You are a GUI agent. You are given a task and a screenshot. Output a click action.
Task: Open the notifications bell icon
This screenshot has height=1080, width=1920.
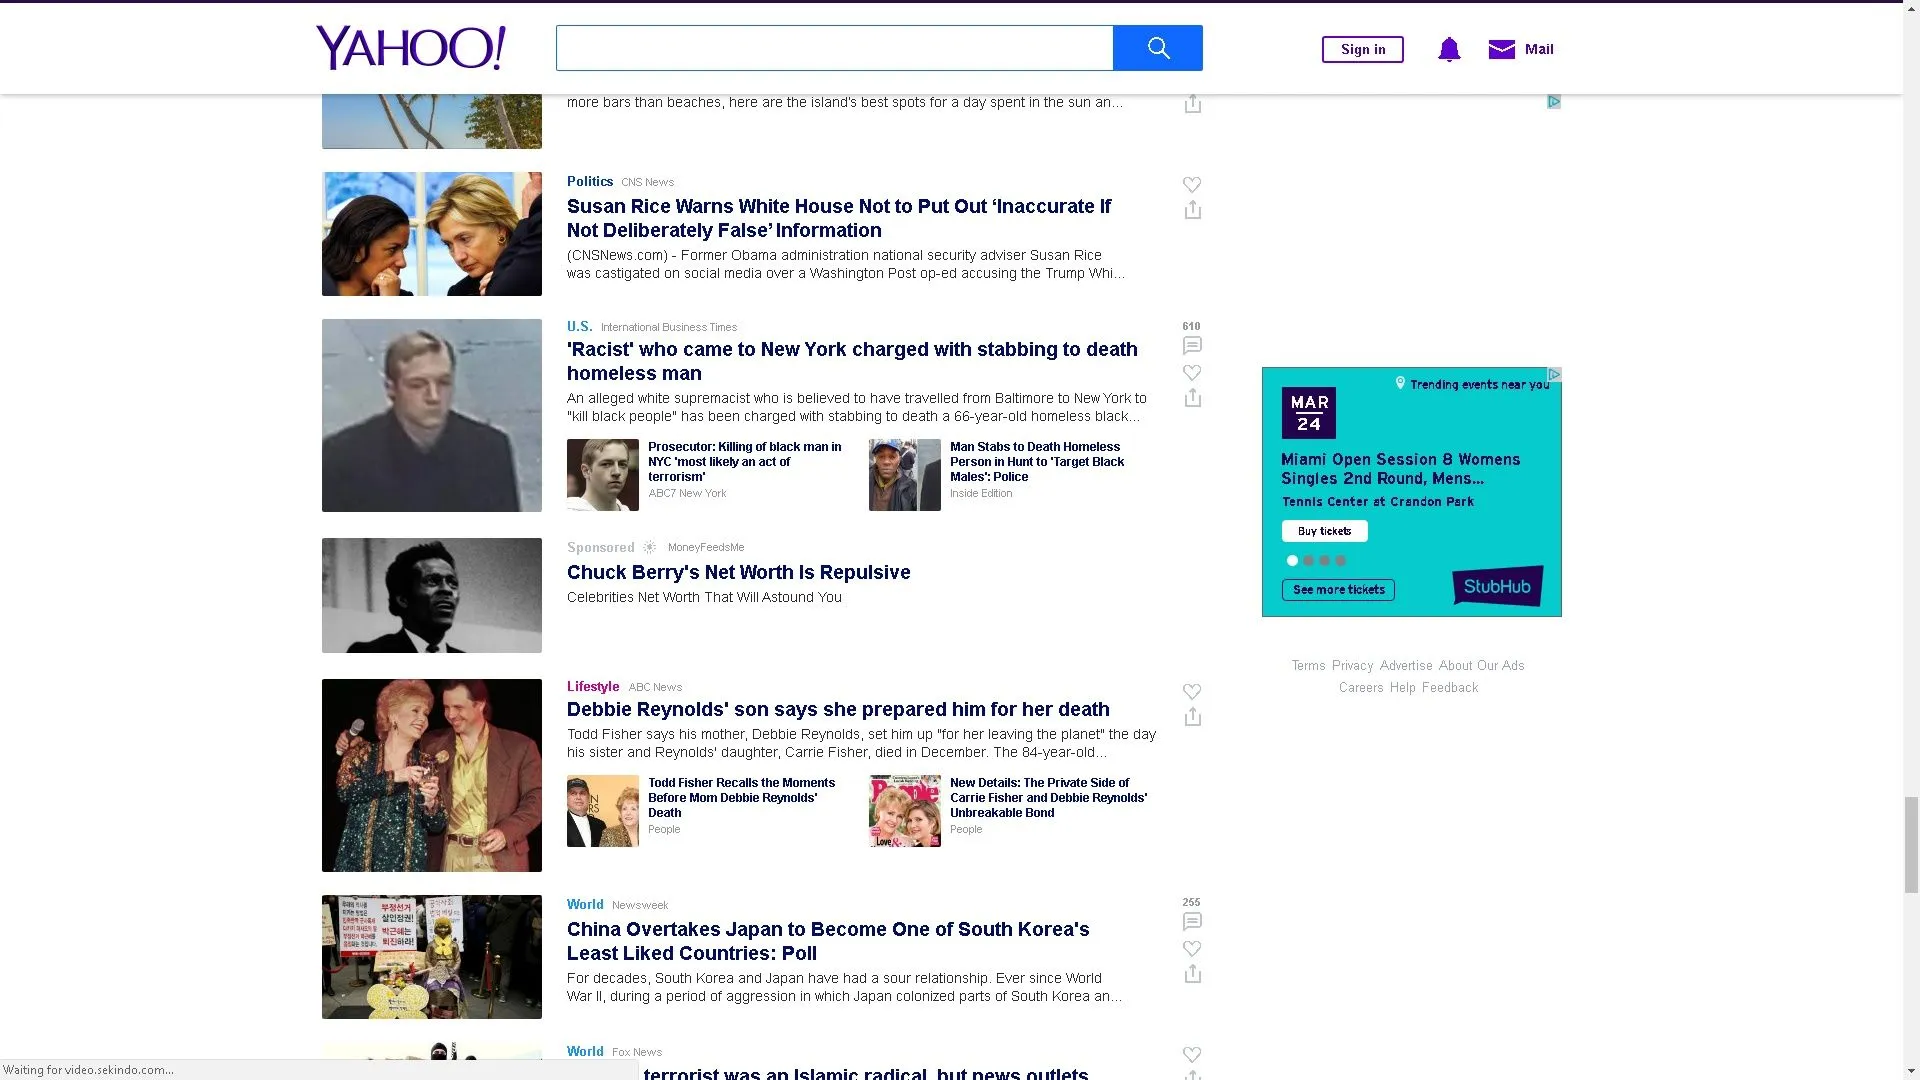click(1449, 49)
